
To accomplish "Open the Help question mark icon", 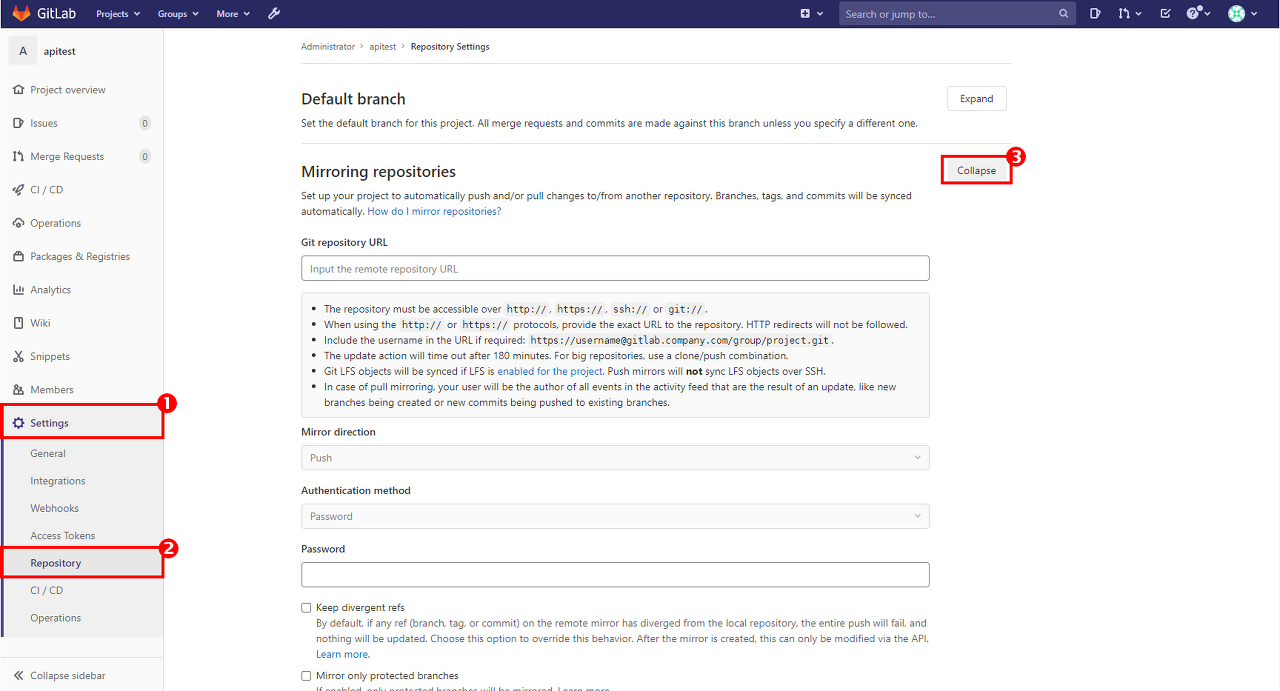I will tap(1194, 13).
